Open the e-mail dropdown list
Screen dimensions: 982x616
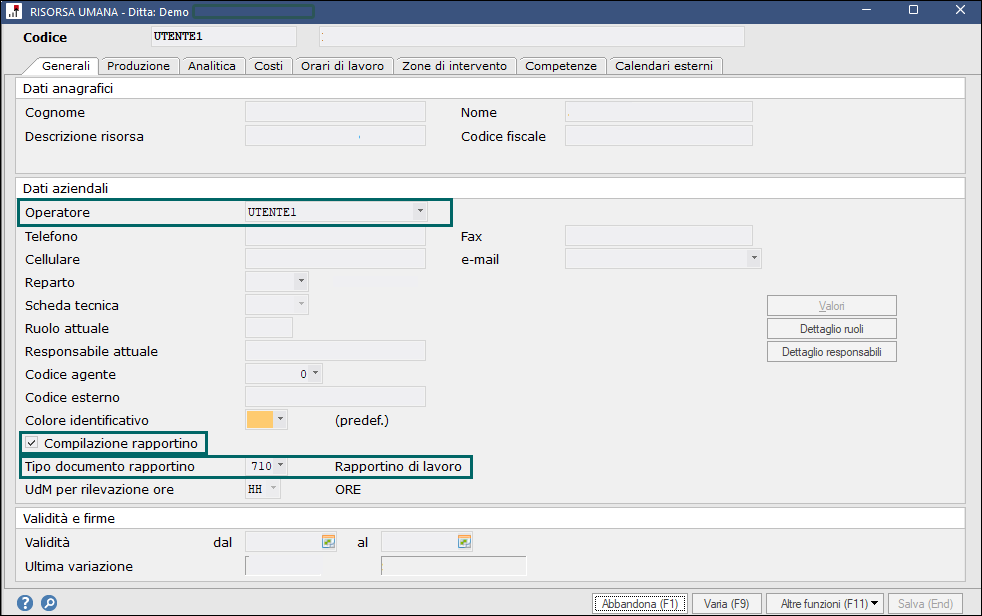[753, 259]
